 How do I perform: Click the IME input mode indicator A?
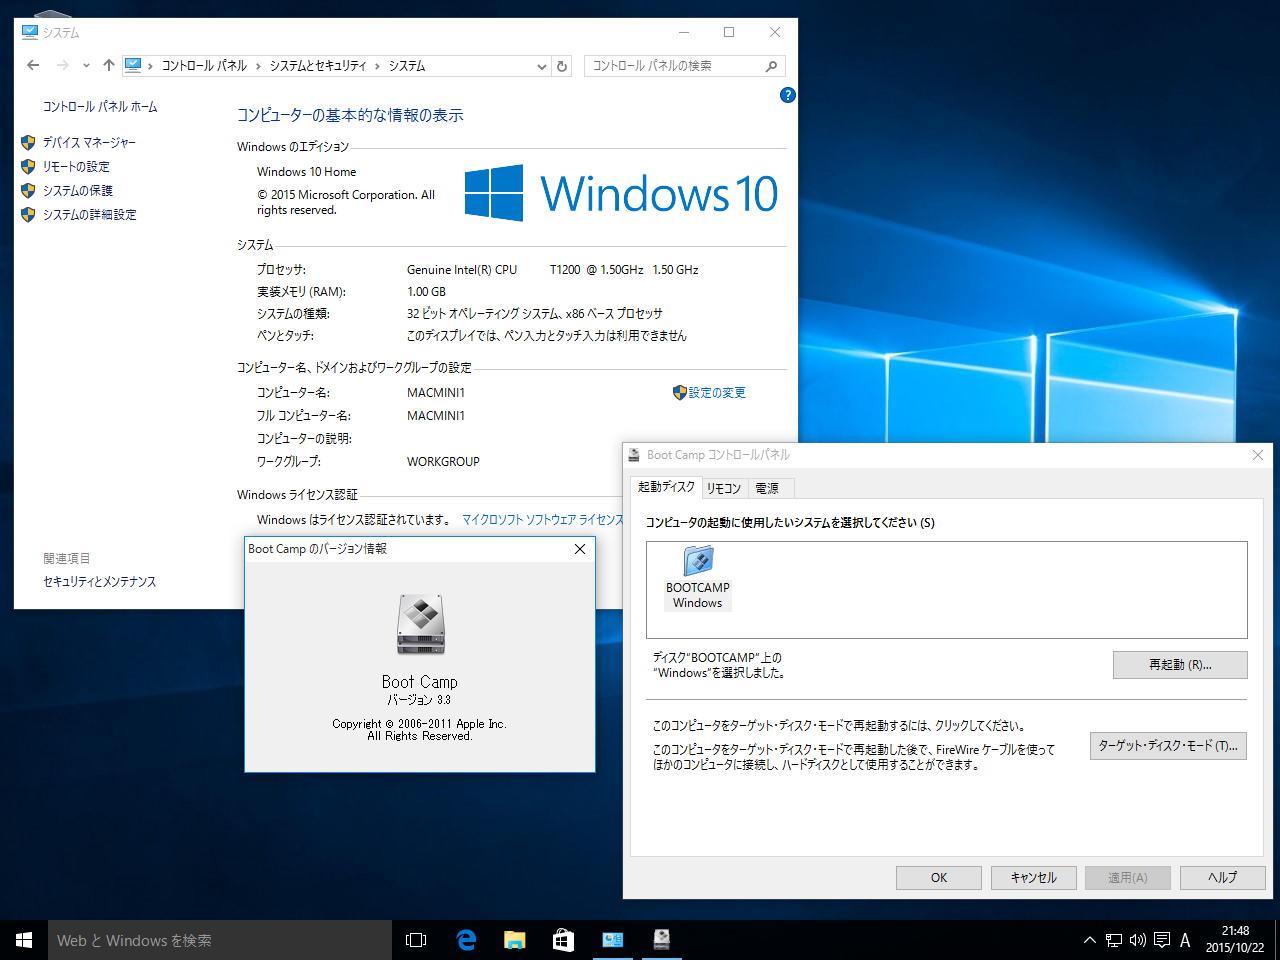point(1185,940)
